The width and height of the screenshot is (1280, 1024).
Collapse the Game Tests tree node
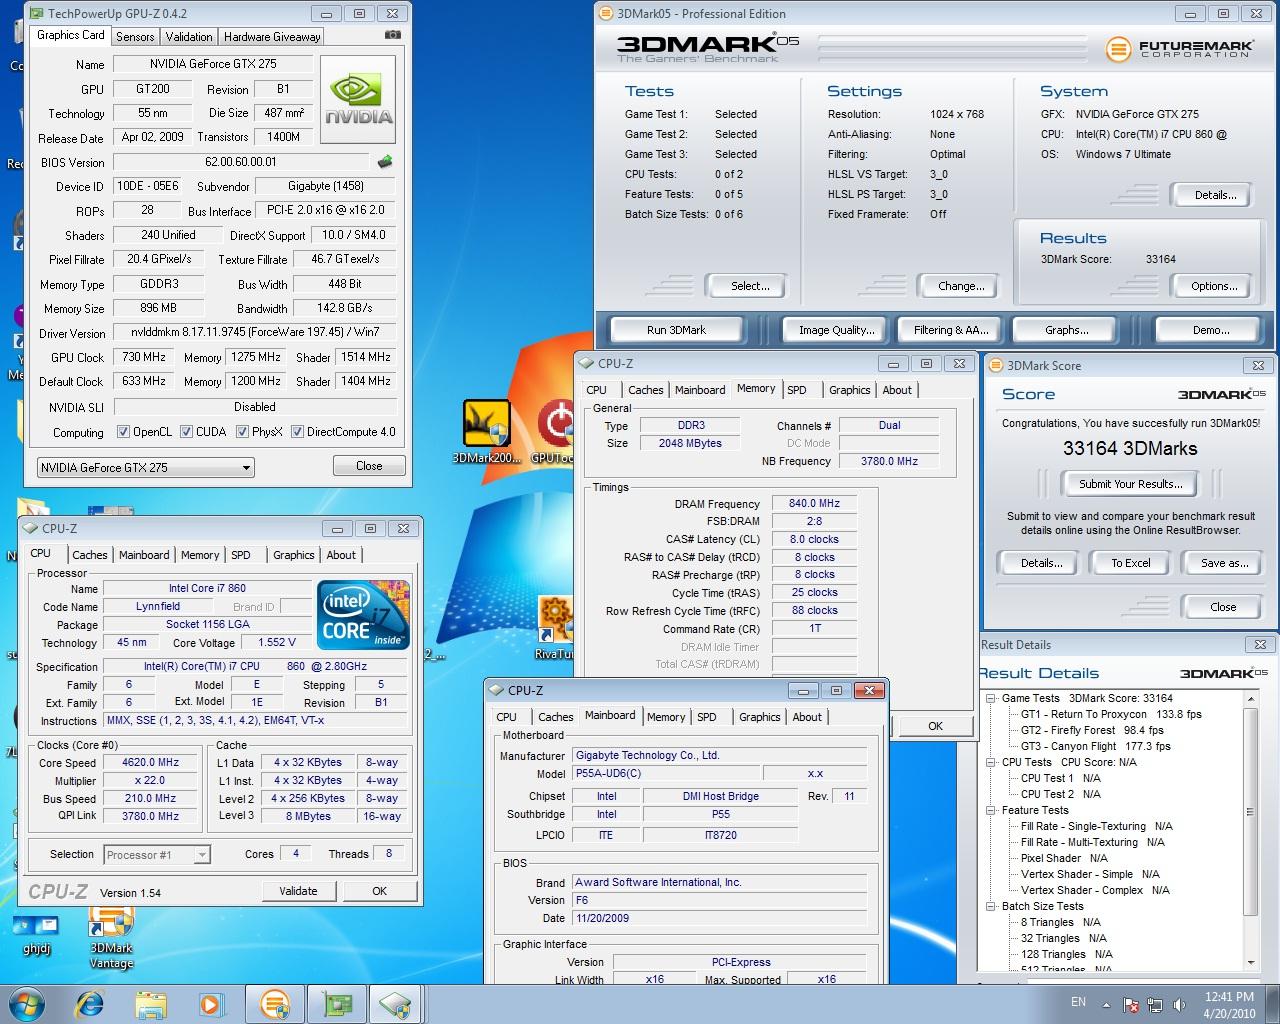click(991, 698)
